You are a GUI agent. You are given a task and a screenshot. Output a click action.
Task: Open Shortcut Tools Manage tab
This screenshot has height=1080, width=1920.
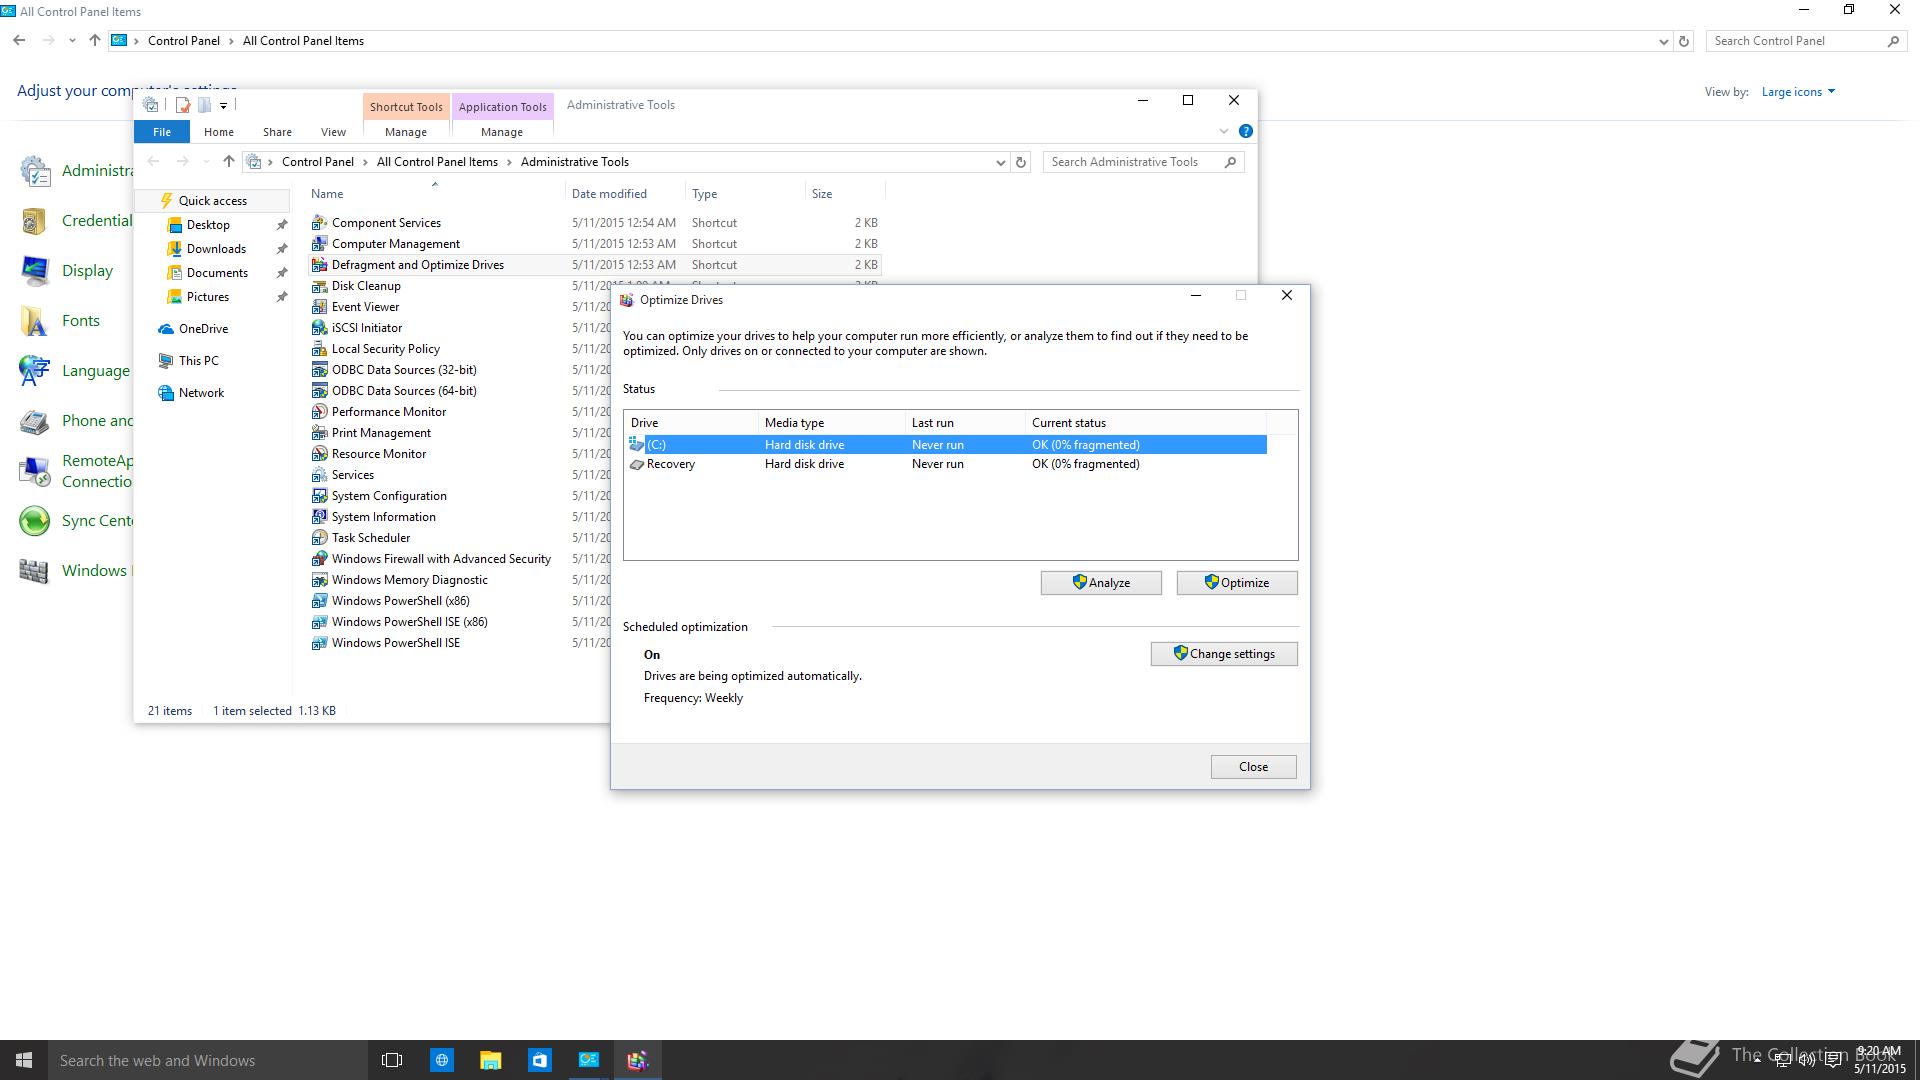coord(406,132)
